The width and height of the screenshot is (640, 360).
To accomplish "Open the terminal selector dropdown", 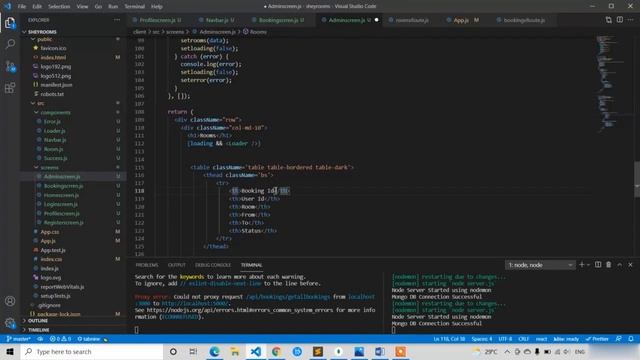I will [540, 265].
